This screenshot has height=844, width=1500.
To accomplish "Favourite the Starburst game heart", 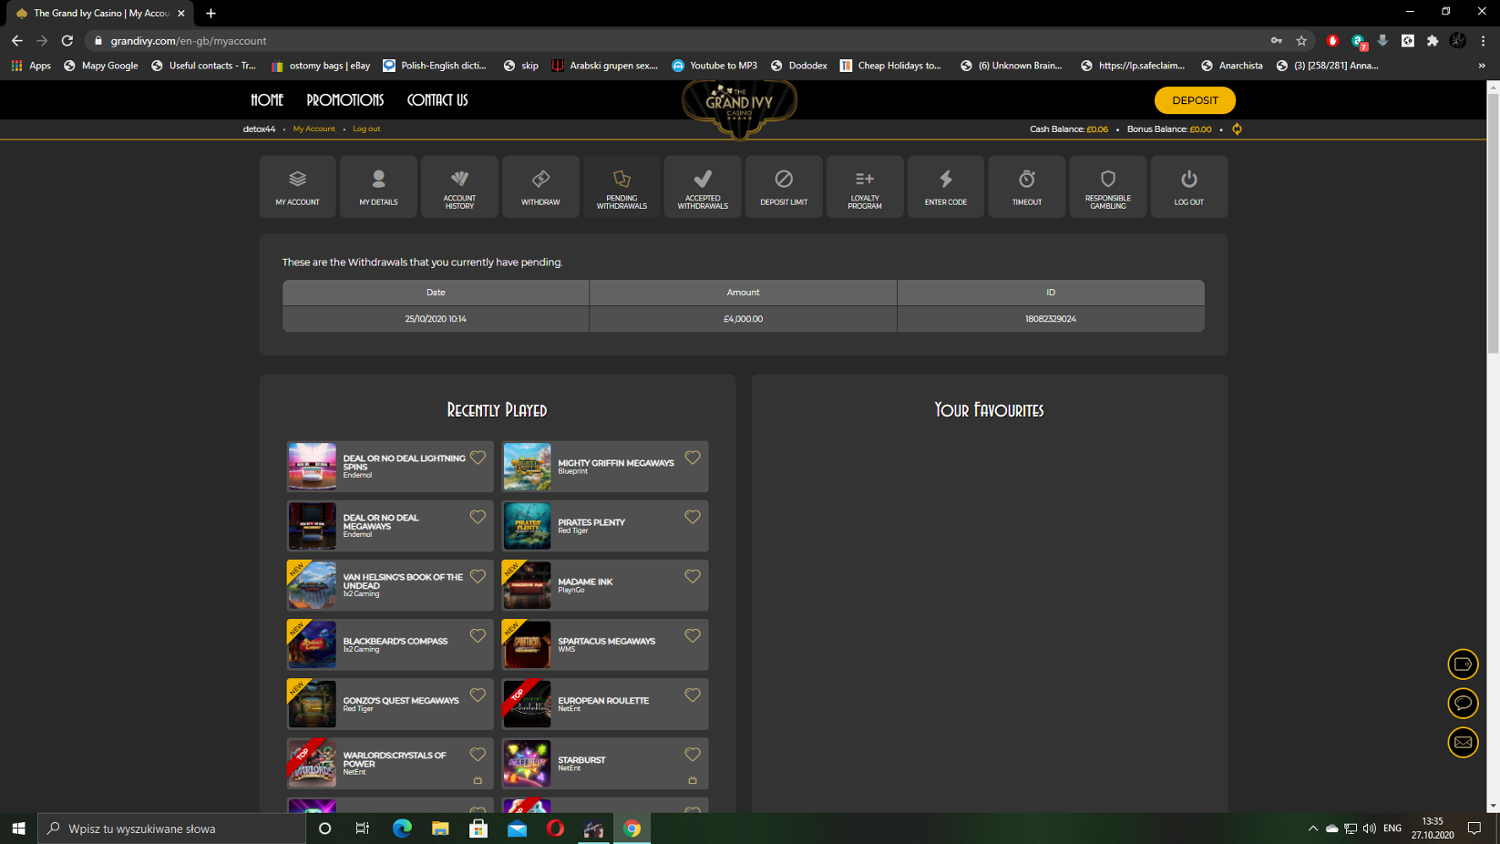I will pyautogui.click(x=692, y=755).
